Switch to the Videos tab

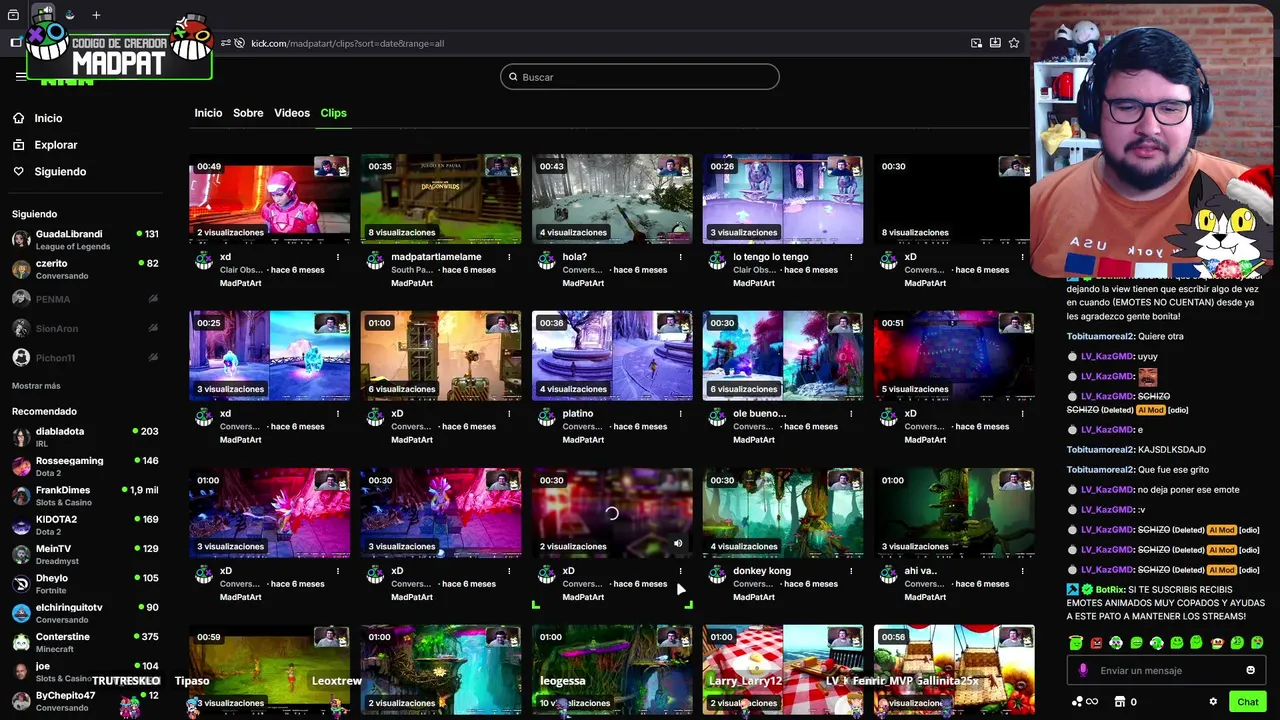point(292,113)
